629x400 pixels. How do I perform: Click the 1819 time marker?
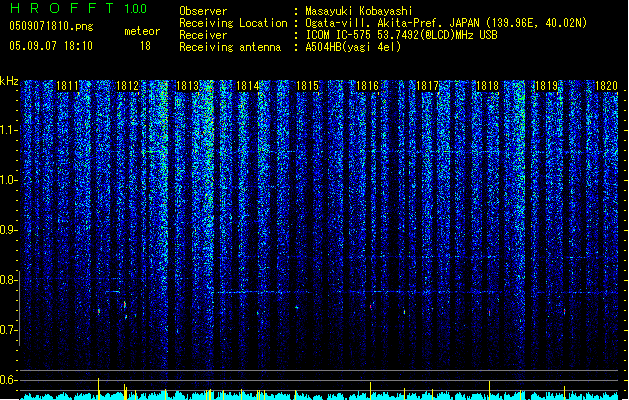pyautogui.click(x=547, y=86)
